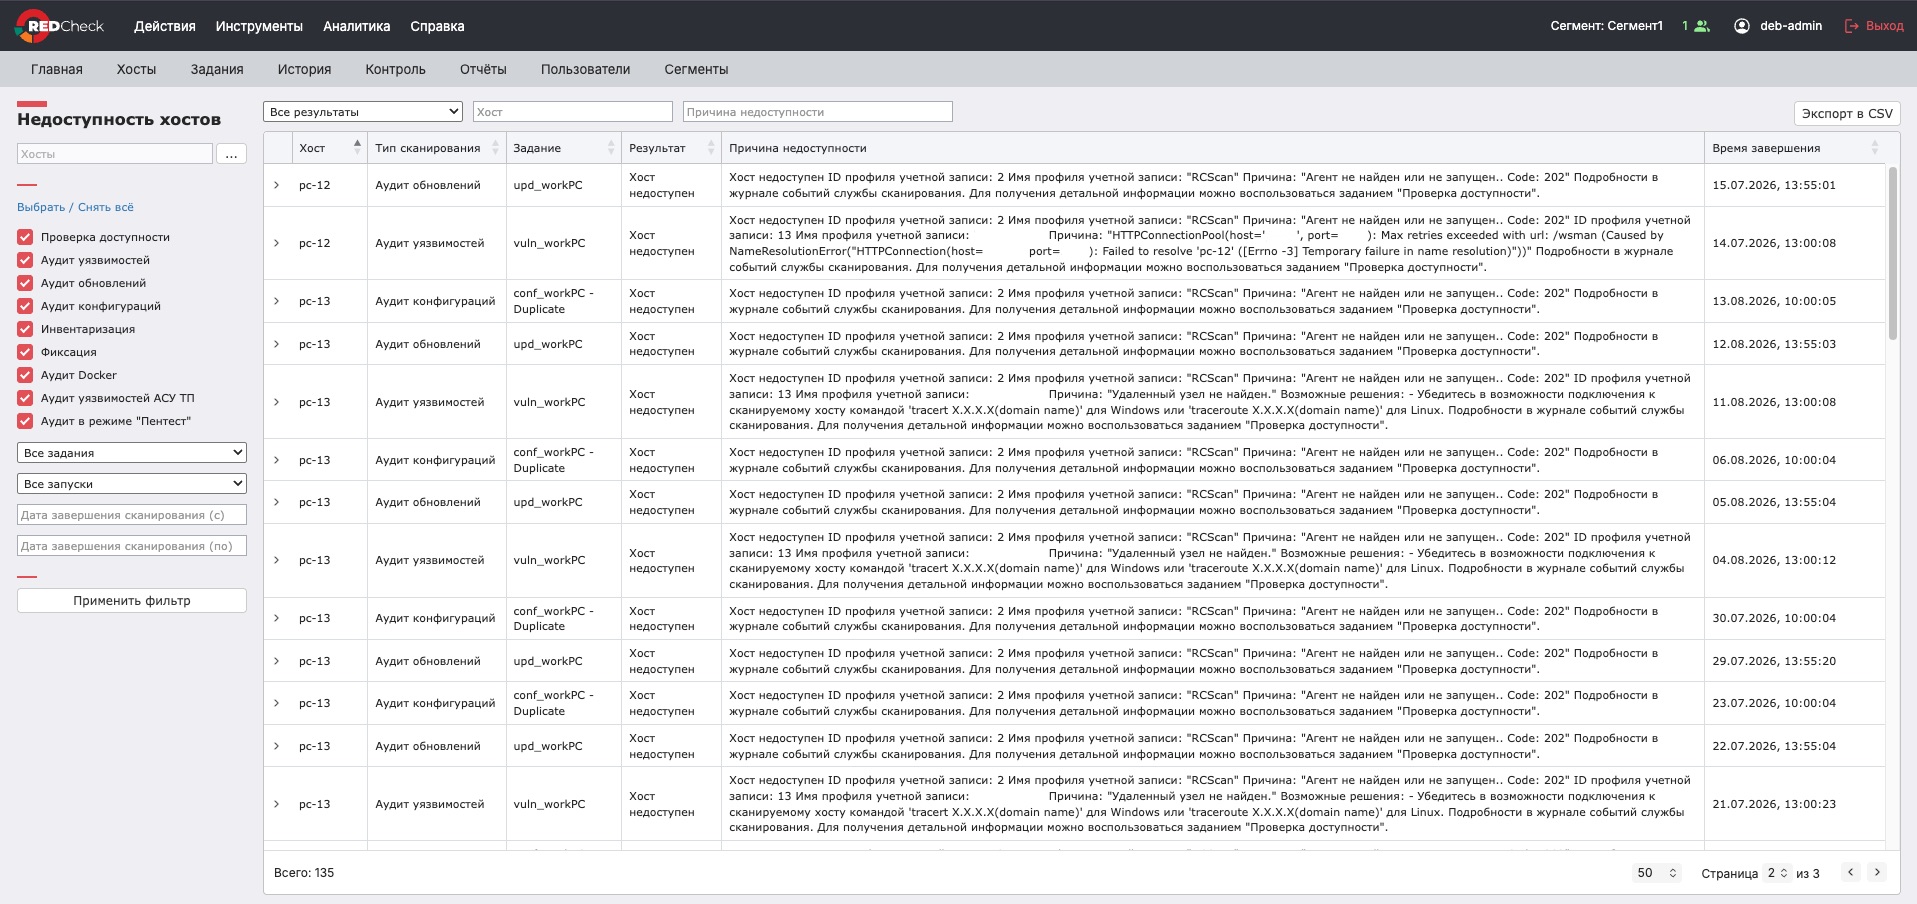
Task: Go to Задания tab
Action: pyautogui.click(x=217, y=69)
